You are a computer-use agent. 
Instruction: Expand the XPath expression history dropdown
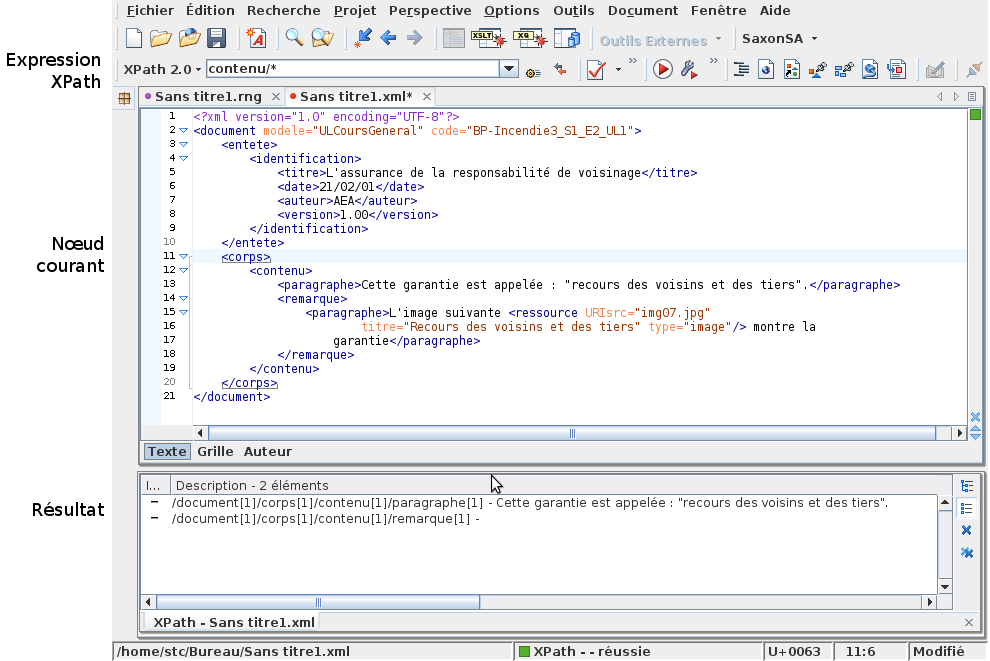(x=509, y=70)
